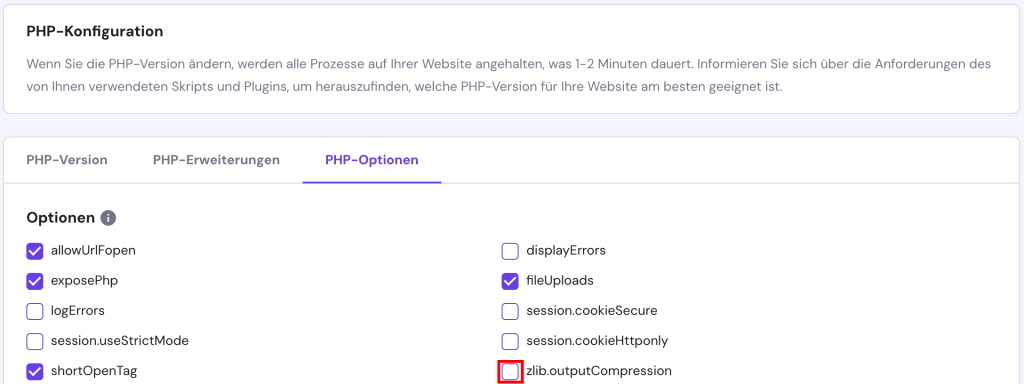Uncheck the shortOpenTag checkbox
The height and width of the screenshot is (384, 1024).
click(x=35, y=372)
